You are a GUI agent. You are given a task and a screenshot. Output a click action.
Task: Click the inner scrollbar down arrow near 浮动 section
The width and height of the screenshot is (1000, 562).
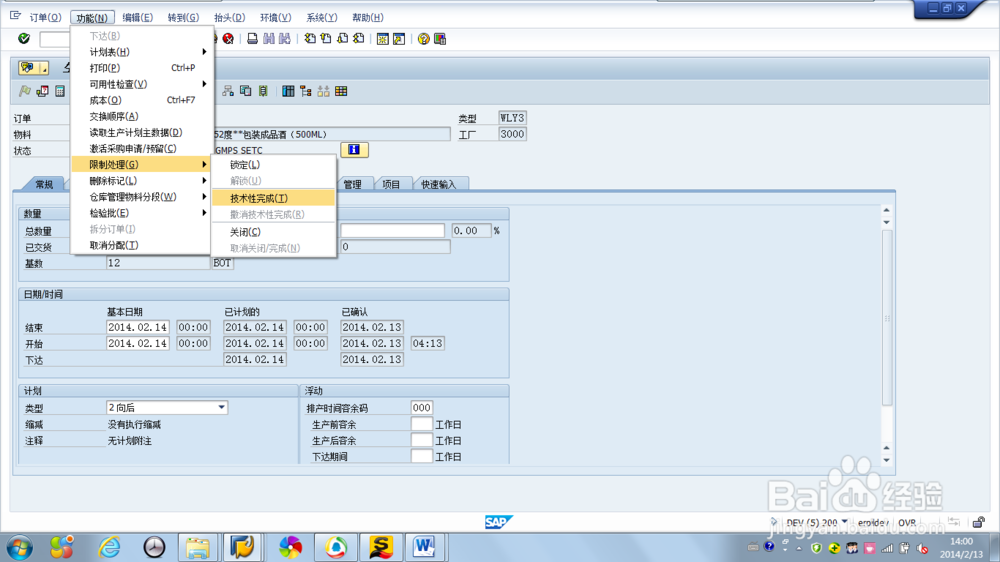point(886,460)
